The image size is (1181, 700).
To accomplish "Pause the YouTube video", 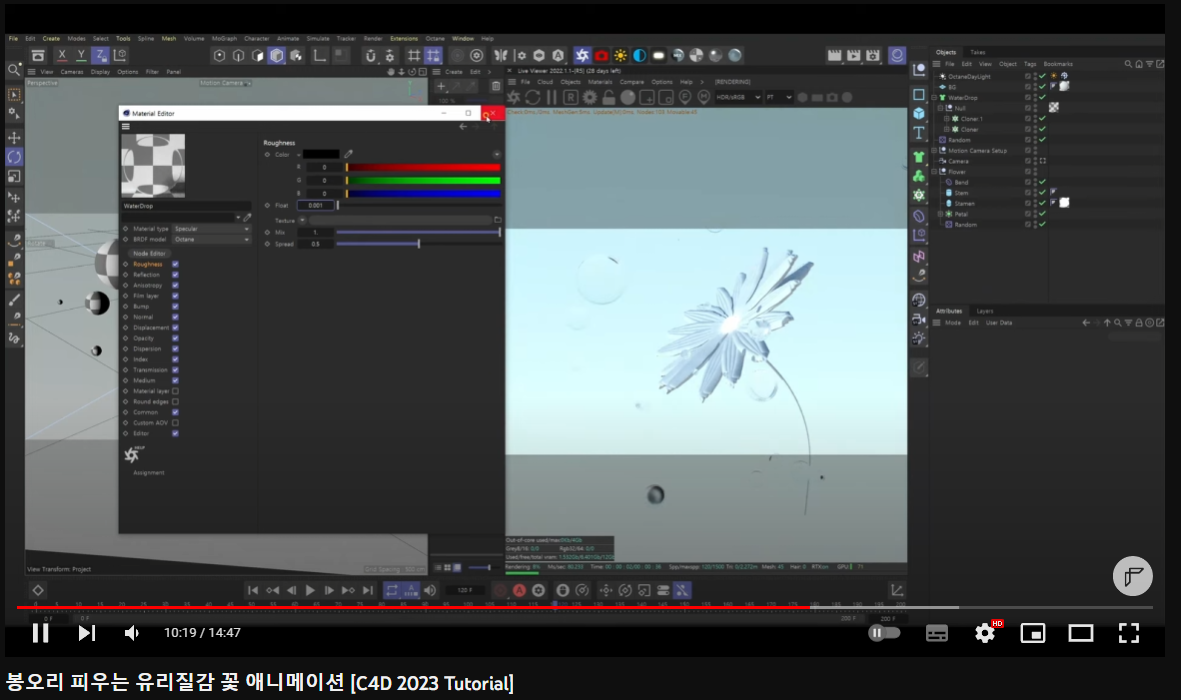I will point(41,633).
